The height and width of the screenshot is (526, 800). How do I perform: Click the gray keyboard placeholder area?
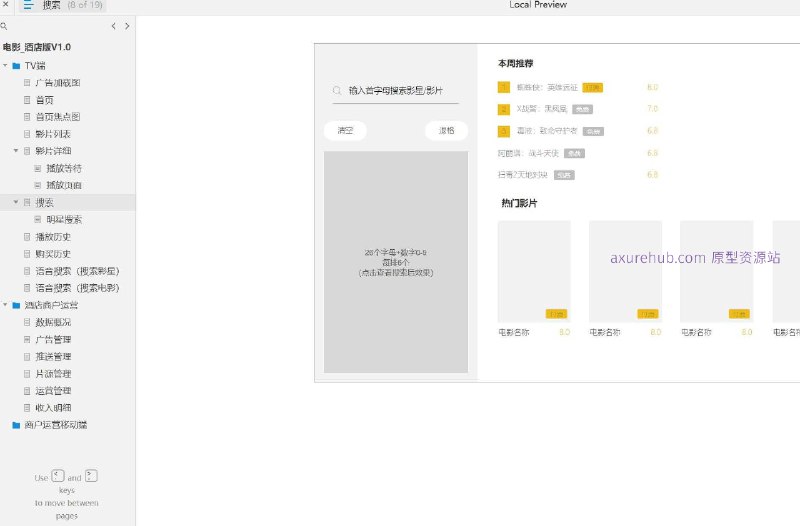[396, 262]
